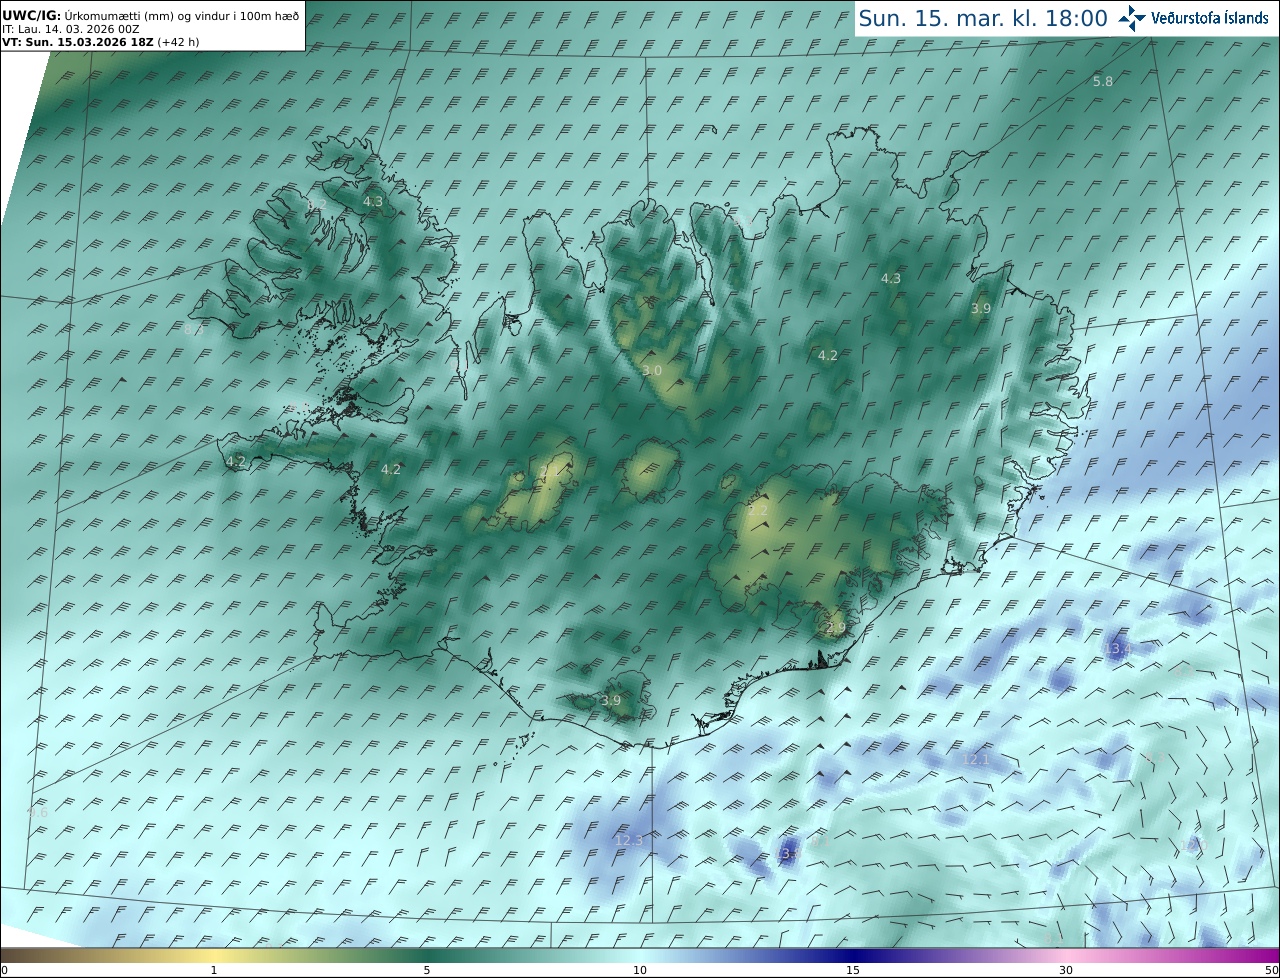Image resolution: width=1280 pixels, height=978 pixels.
Task: Click the dark blue colorbar section above label 15
Action: click(853, 956)
